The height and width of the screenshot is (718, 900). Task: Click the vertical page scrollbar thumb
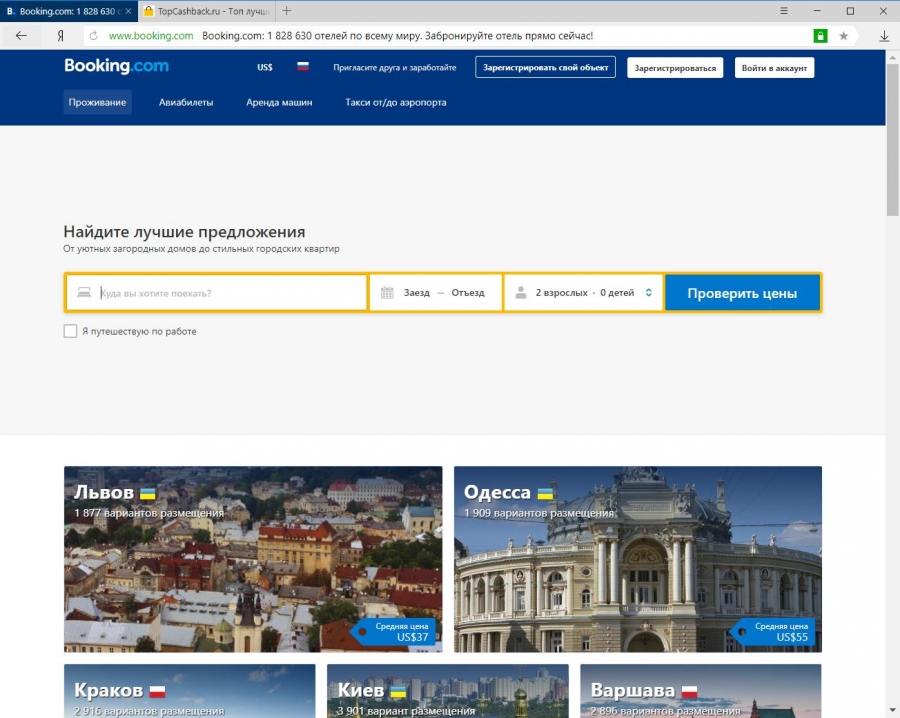tap(893, 138)
